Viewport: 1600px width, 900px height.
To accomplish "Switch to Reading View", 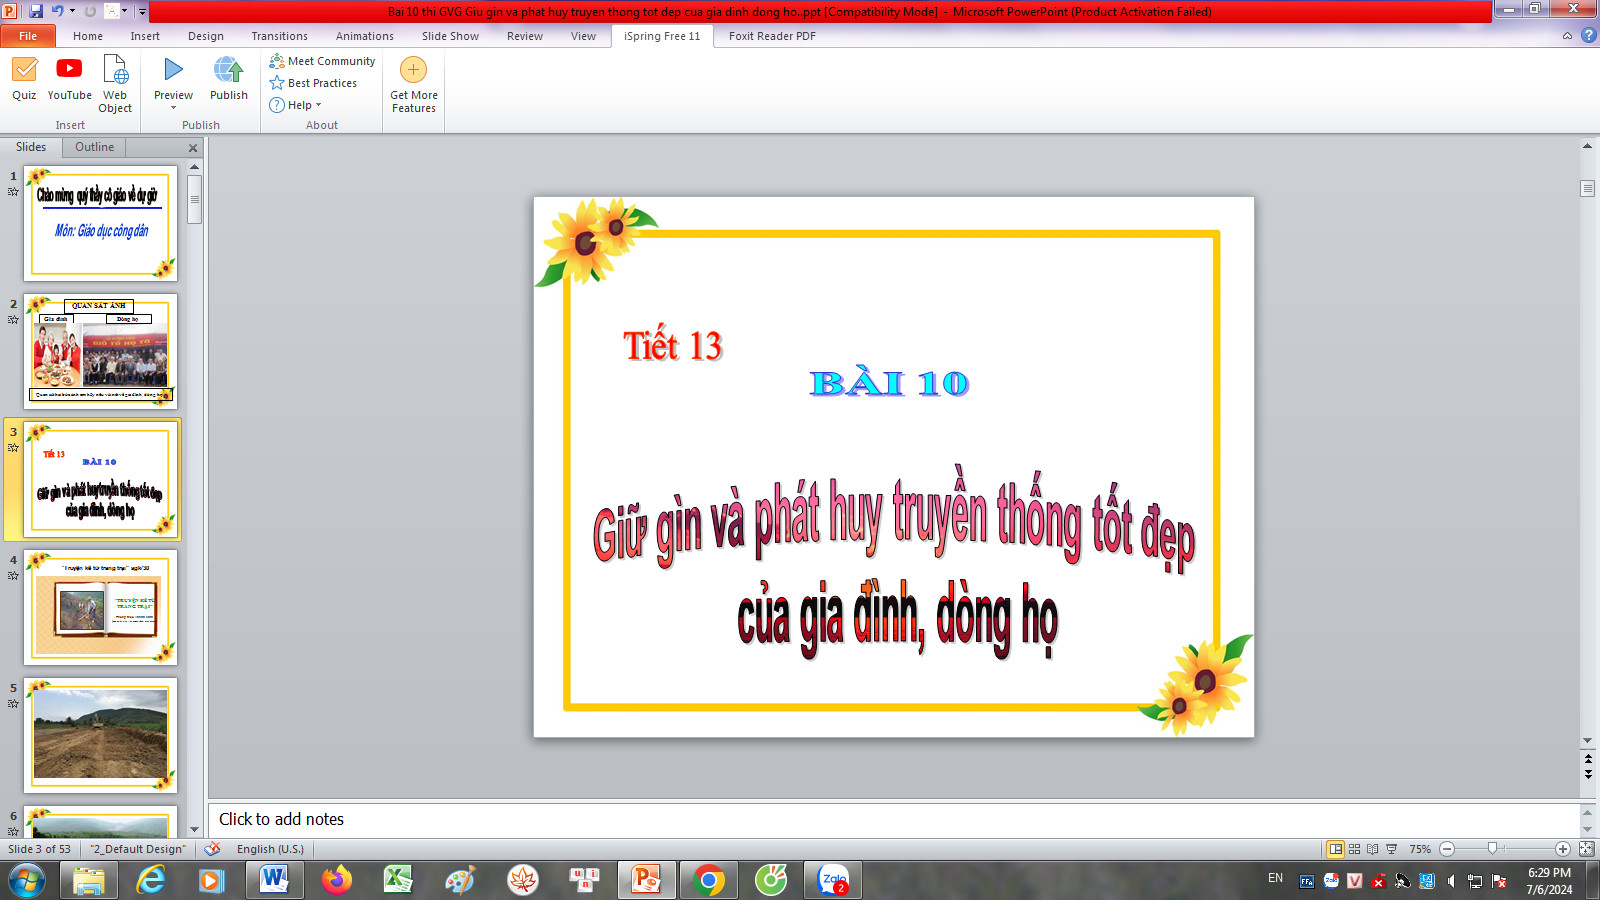I will pos(1372,849).
